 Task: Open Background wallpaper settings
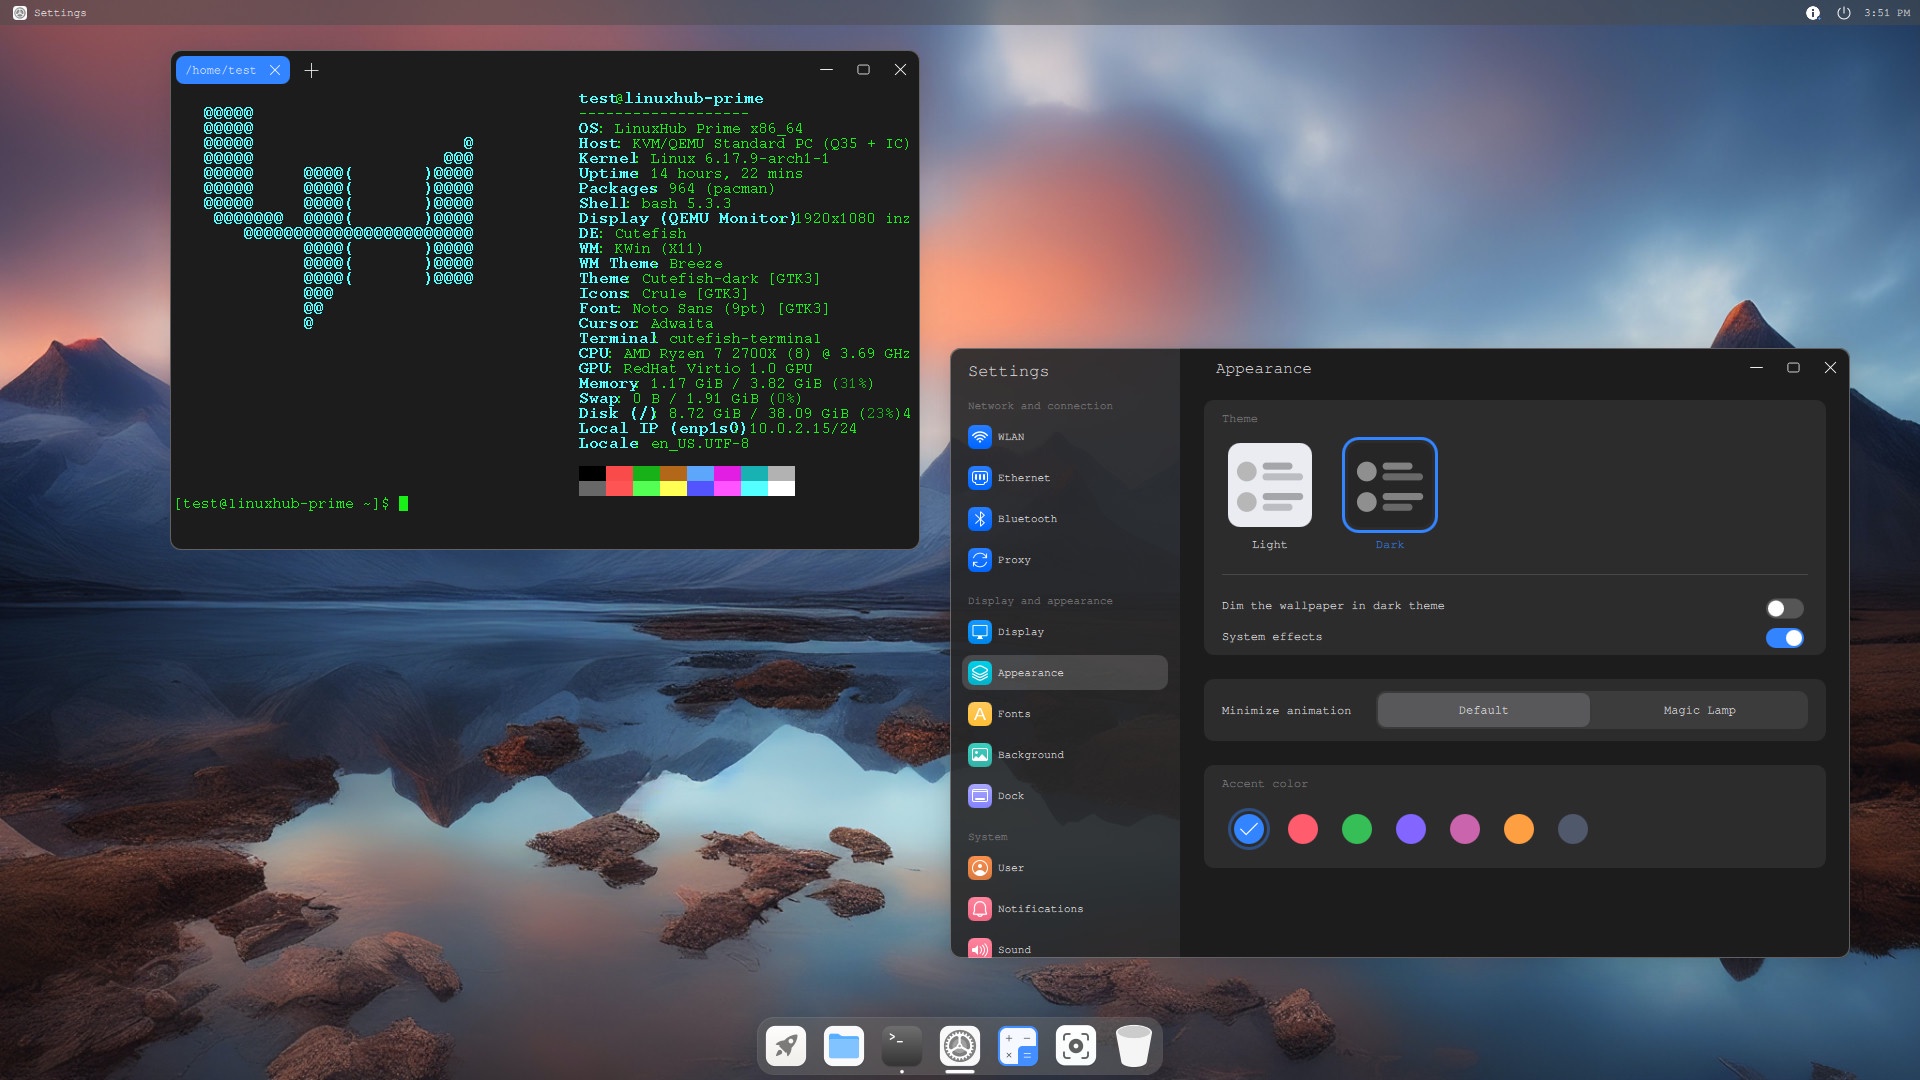click(x=1030, y=755)
